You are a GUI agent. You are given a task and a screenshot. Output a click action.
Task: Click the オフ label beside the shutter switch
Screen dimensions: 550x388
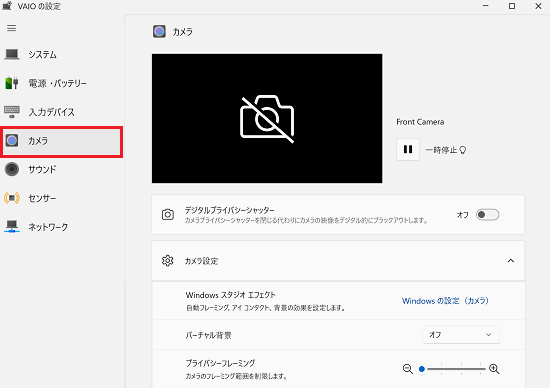pyautogui.click(x=462, y=215)
